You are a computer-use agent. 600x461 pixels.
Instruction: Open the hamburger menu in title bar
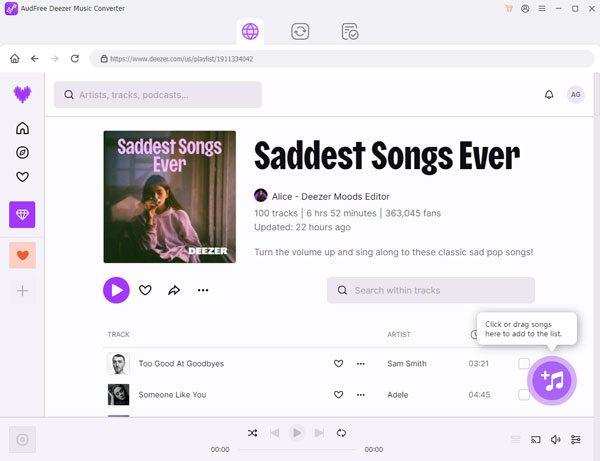(x=542, y=8)
